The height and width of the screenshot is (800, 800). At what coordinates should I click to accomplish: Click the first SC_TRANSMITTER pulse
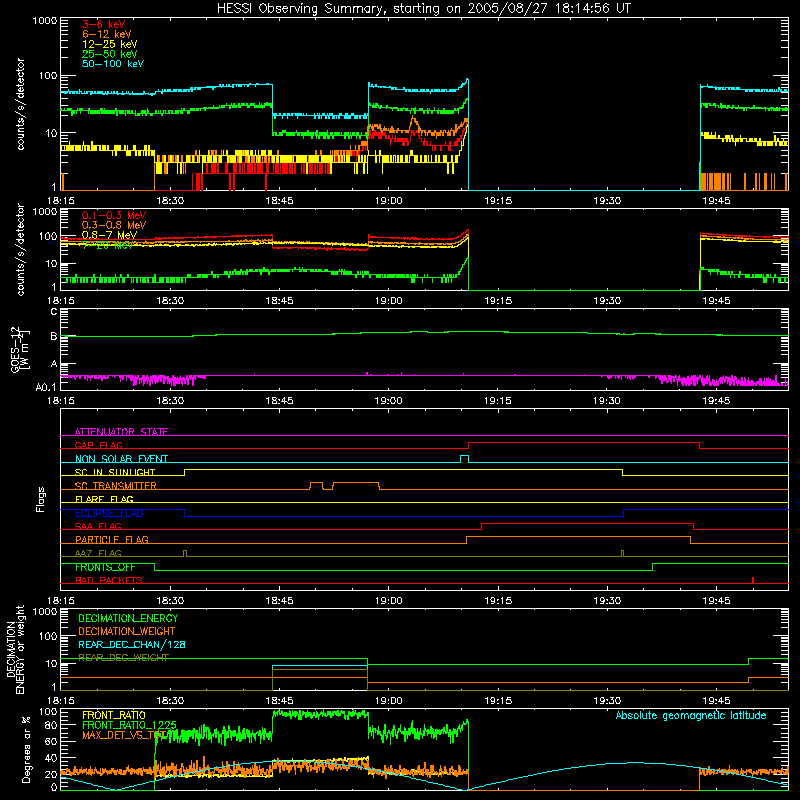316,485
